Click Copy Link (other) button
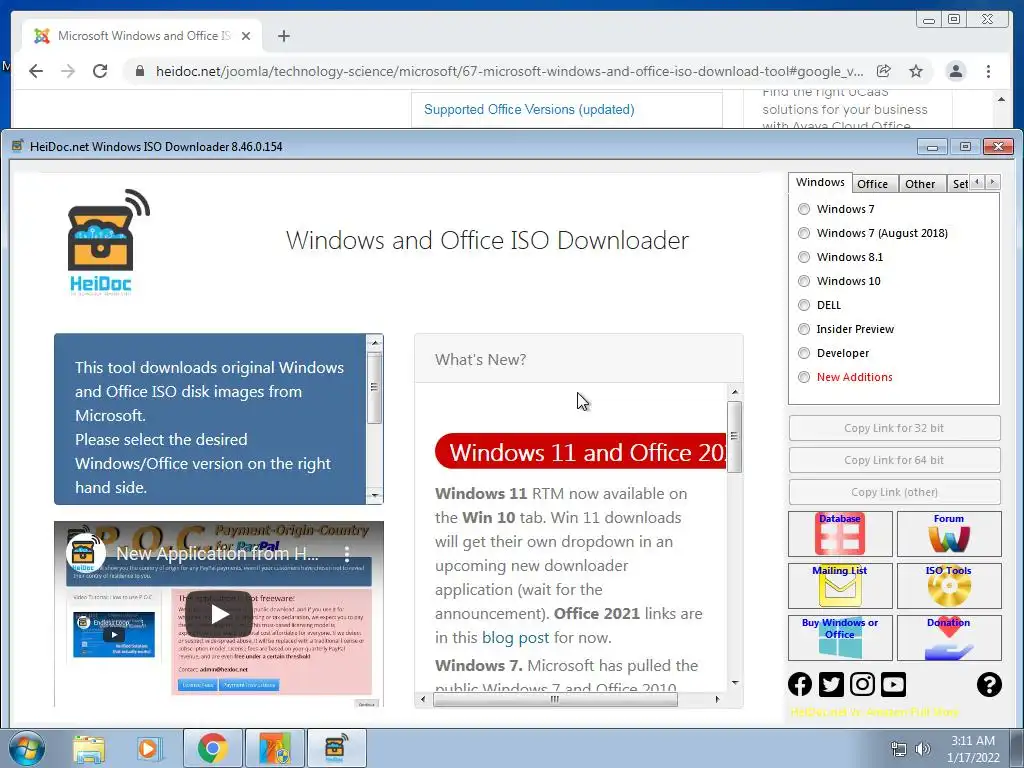 pyautogui.click(x=894, y=492)
